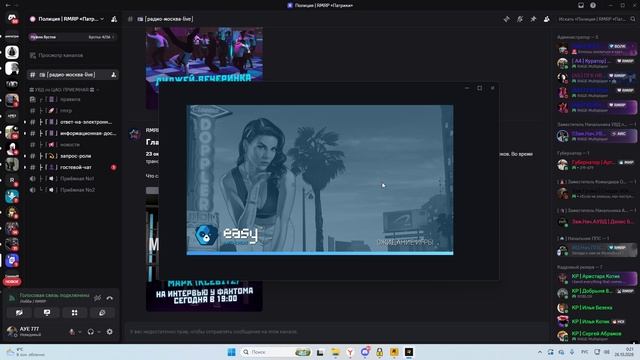The image size is (640, 360).
Task: Open Windows Start button on taskbar
Action: pos(231,352)
